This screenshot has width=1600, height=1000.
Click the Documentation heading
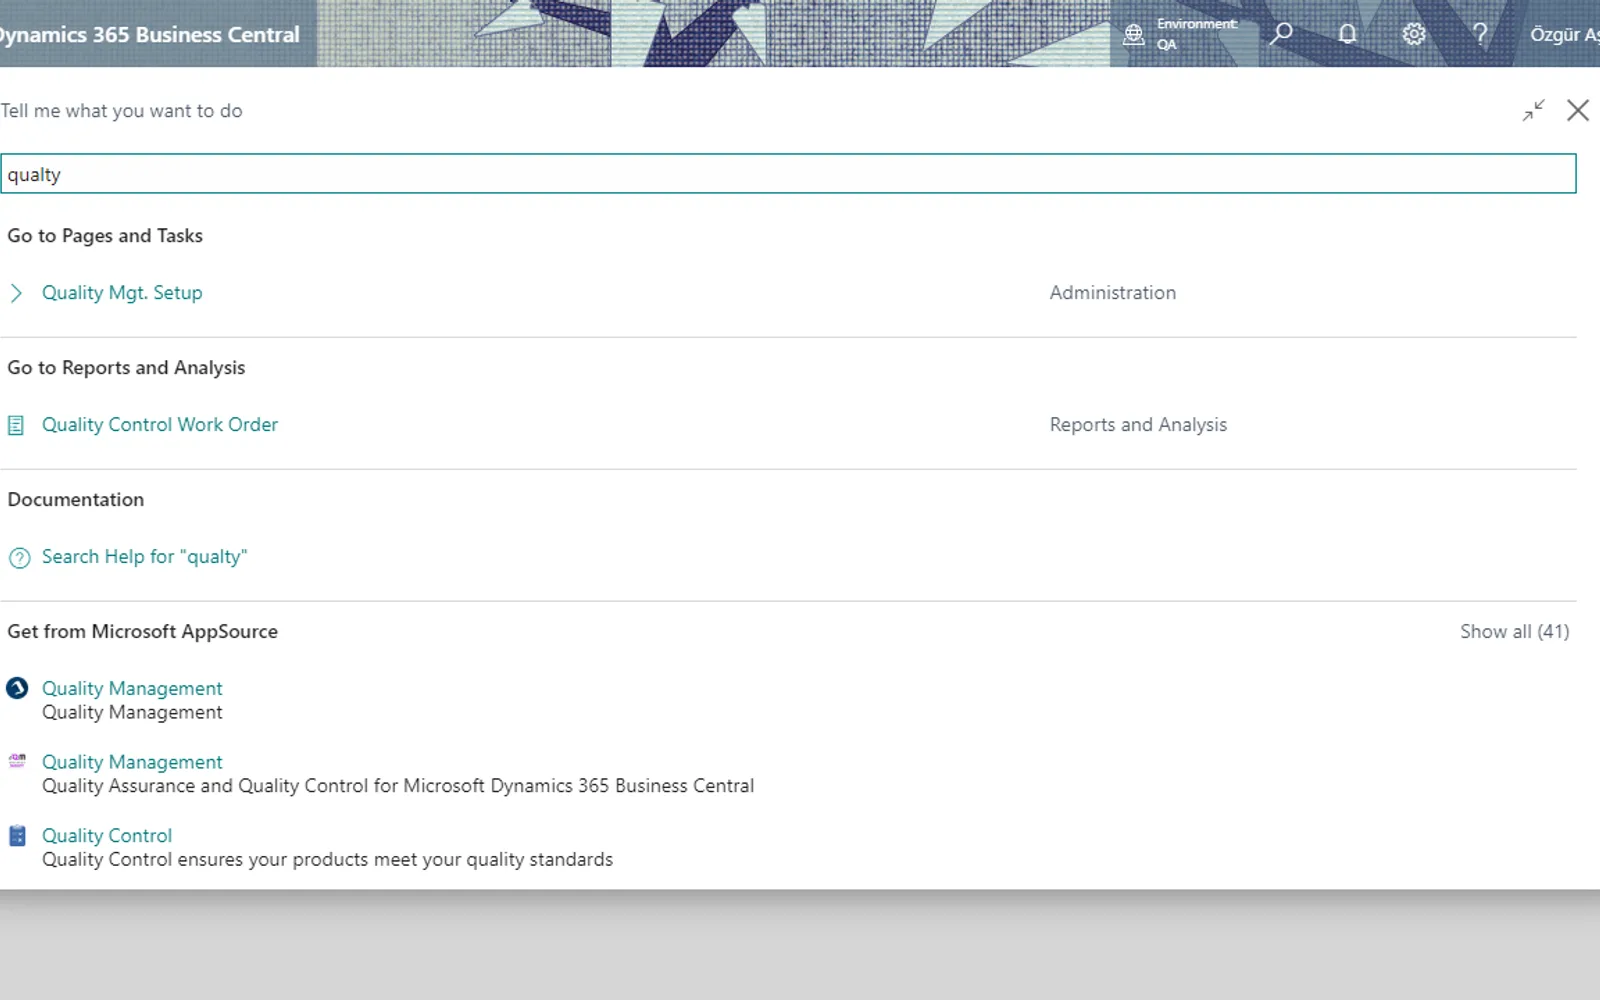[x=76, y=500]
